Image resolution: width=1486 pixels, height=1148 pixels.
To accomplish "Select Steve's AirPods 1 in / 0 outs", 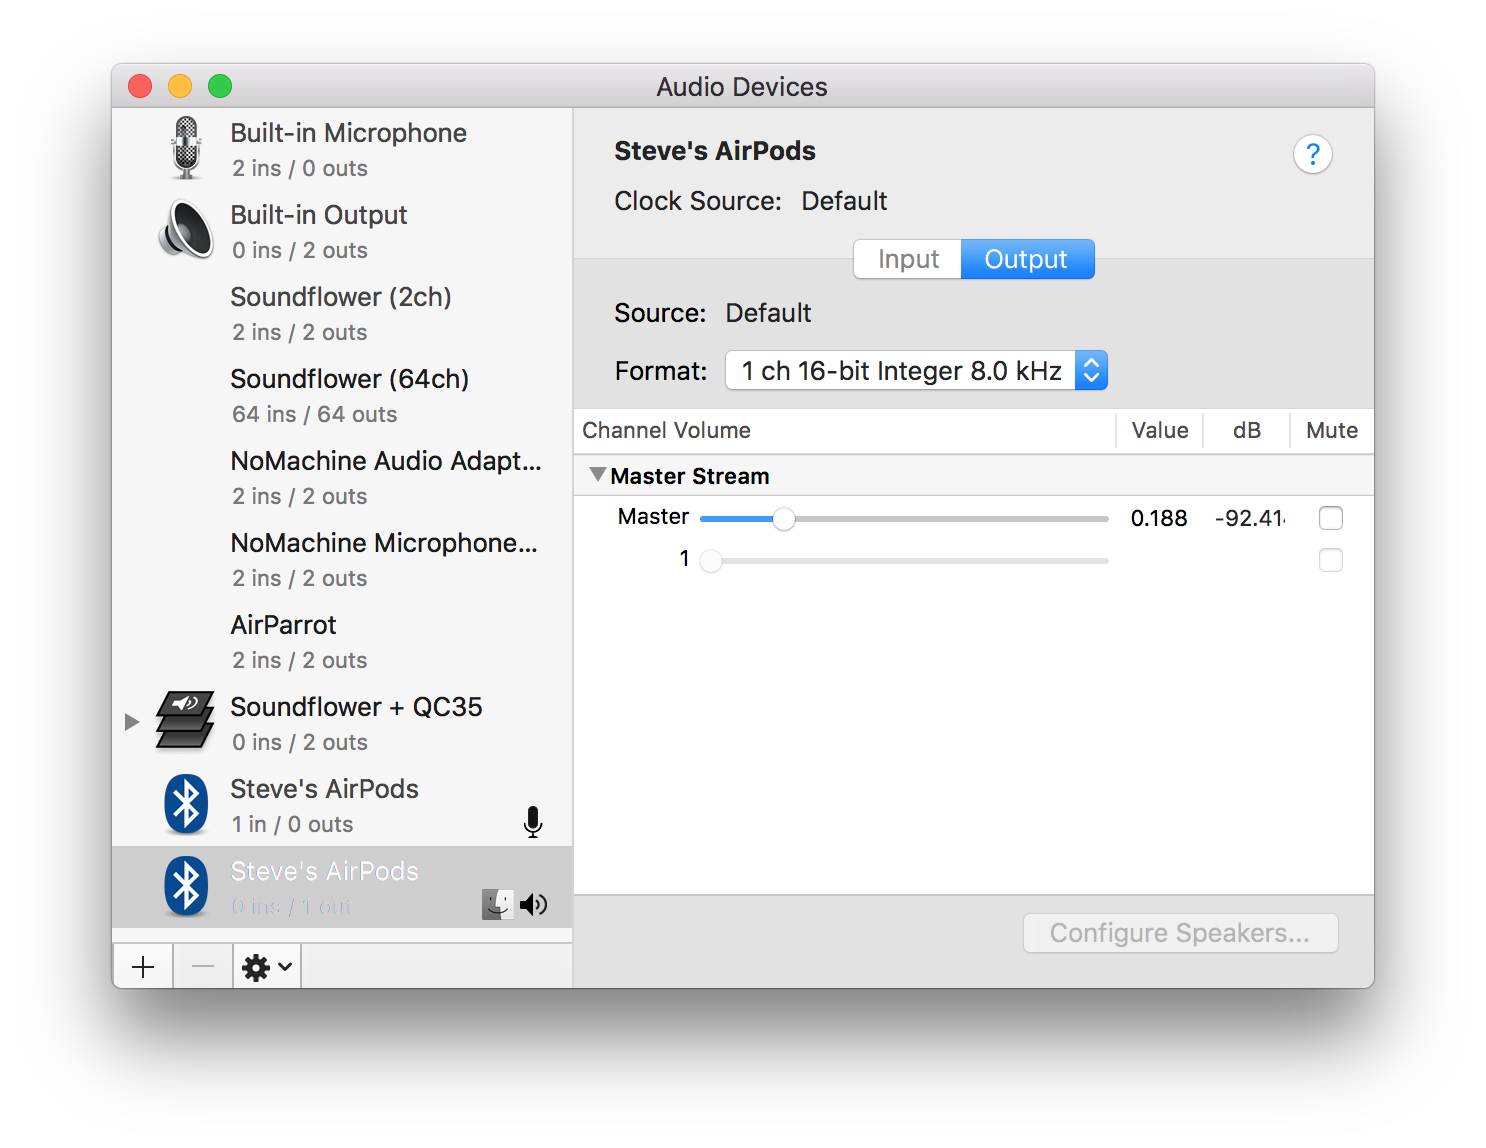I will click(342, 805).
